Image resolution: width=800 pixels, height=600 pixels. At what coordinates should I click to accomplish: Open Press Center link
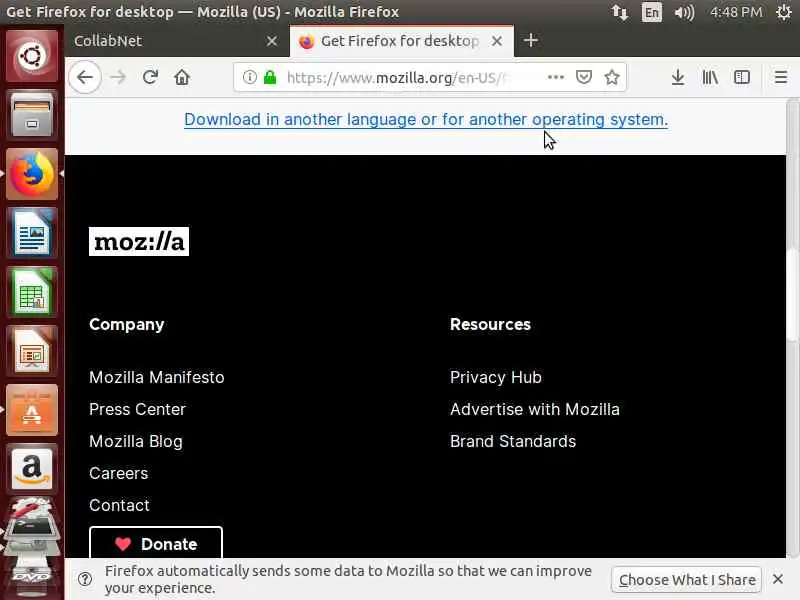pyautogui.click(x=137, y=410)
